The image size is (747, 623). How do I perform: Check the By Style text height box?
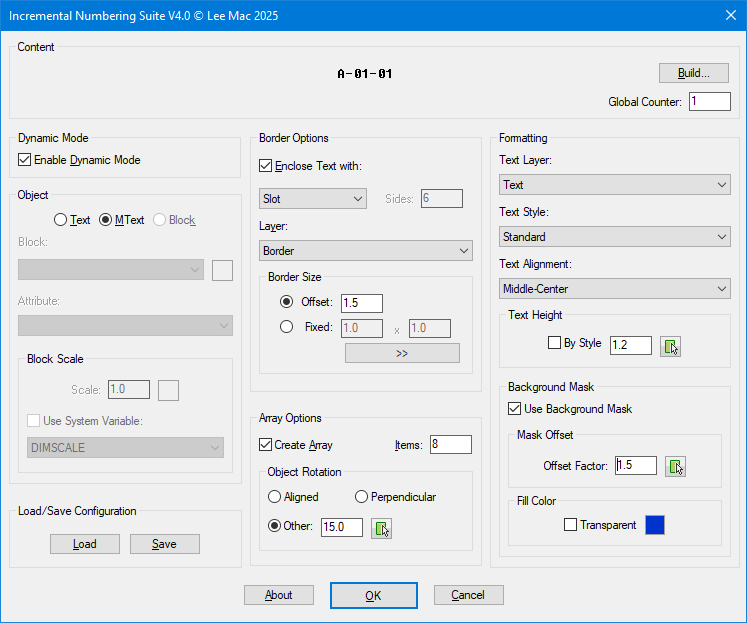click(x=555, y=343)
